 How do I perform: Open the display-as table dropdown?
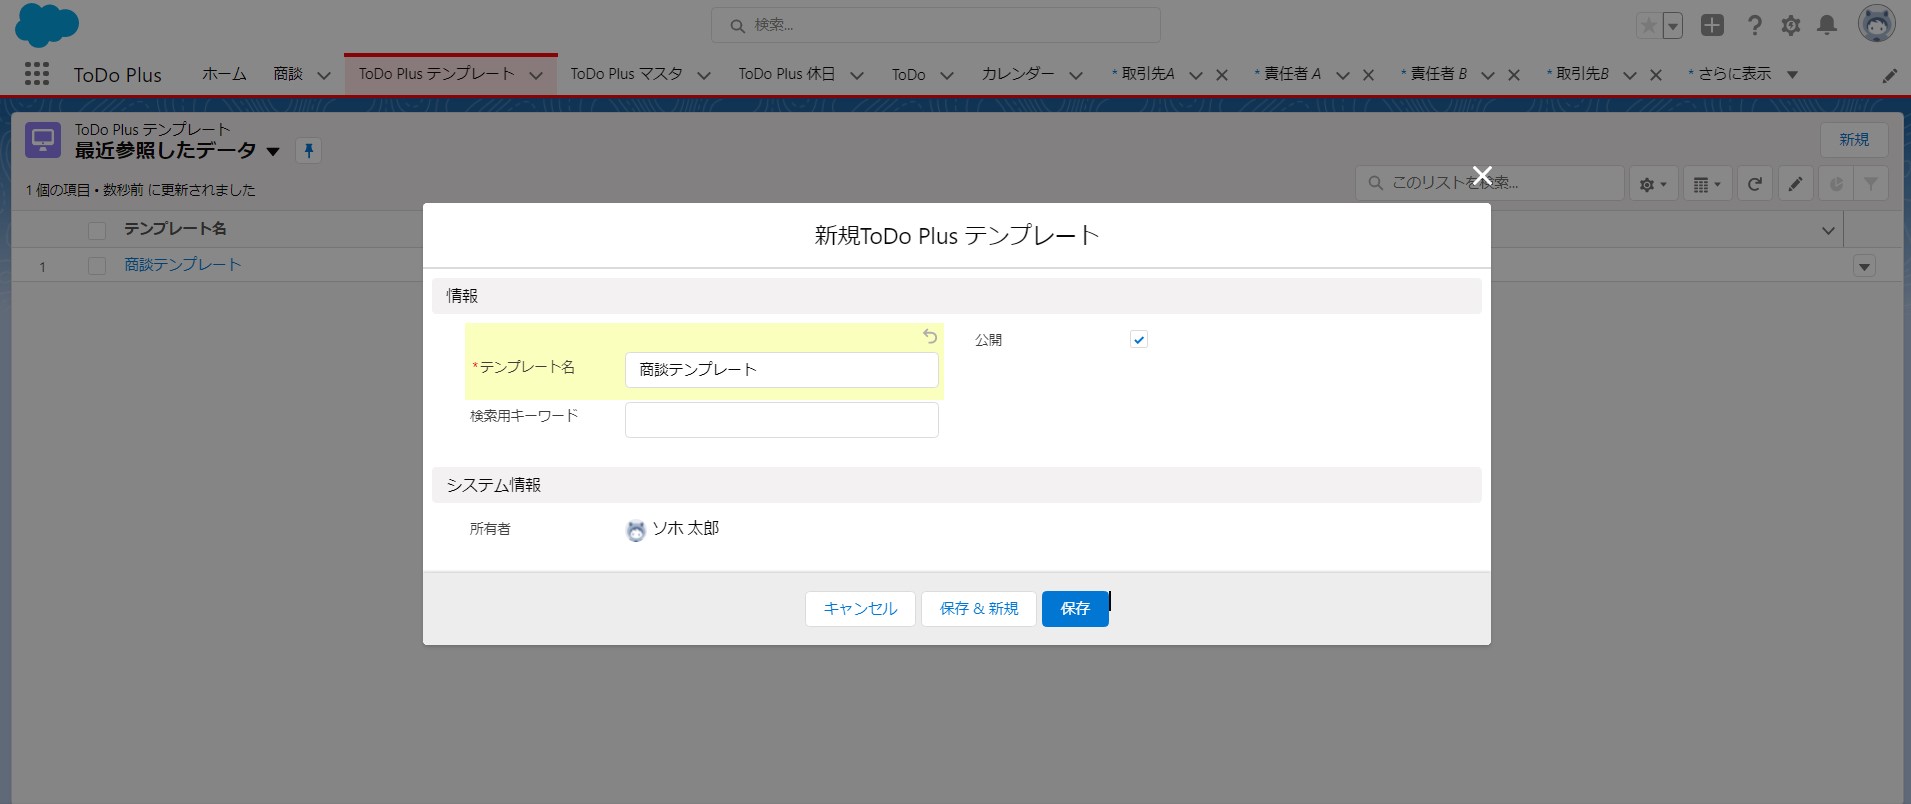[x=1707, y=184]
